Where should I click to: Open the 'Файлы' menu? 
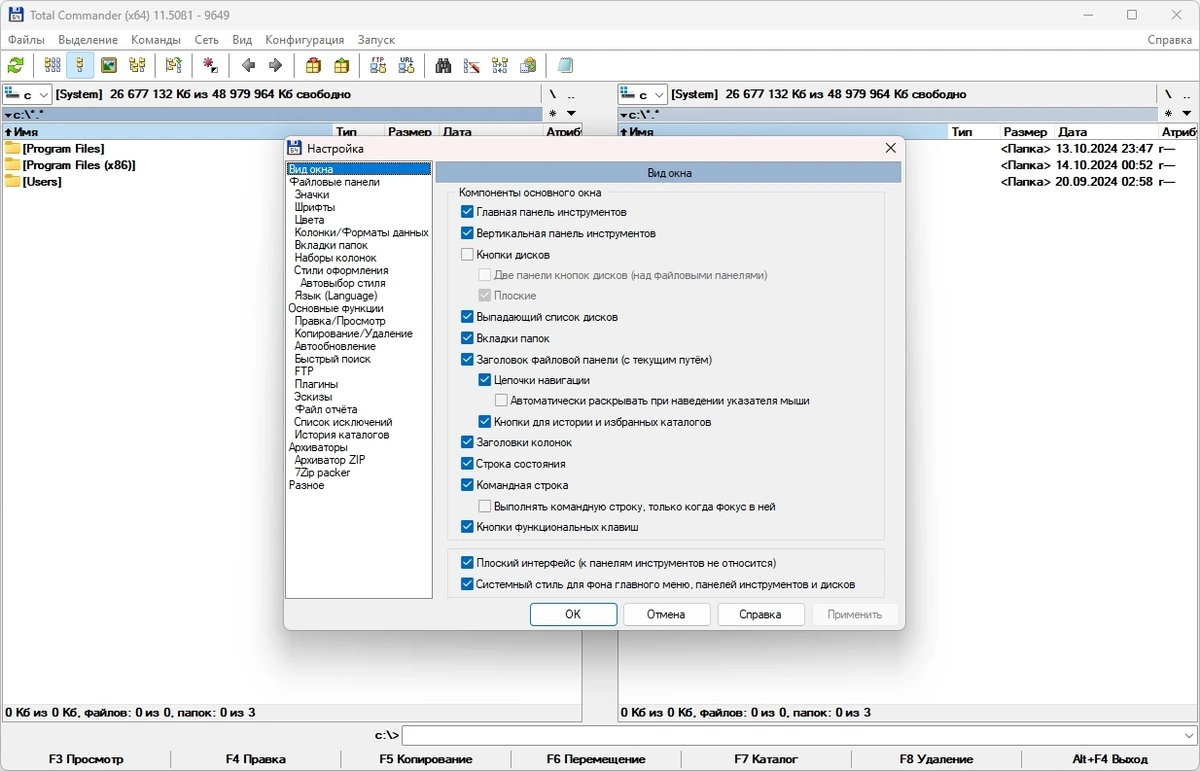27,40
